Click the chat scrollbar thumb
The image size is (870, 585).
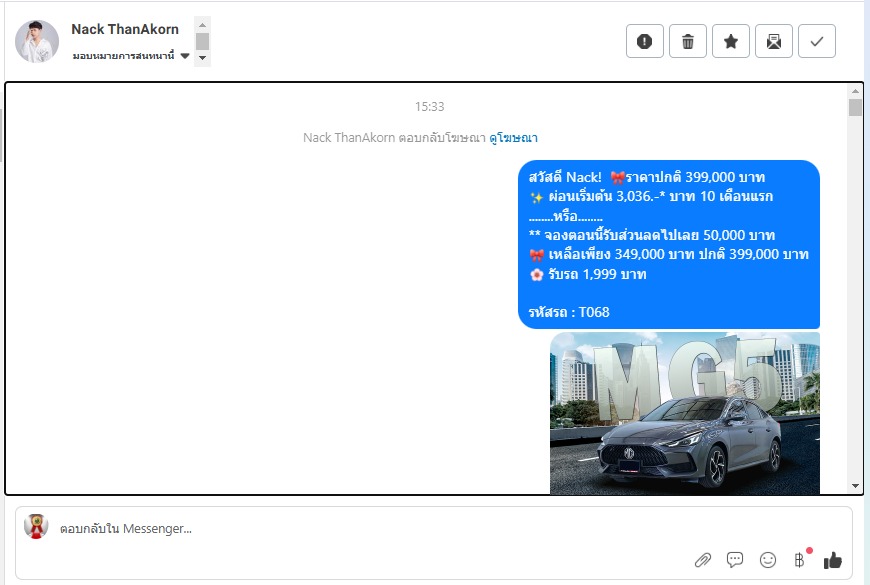tap(855, 107)
